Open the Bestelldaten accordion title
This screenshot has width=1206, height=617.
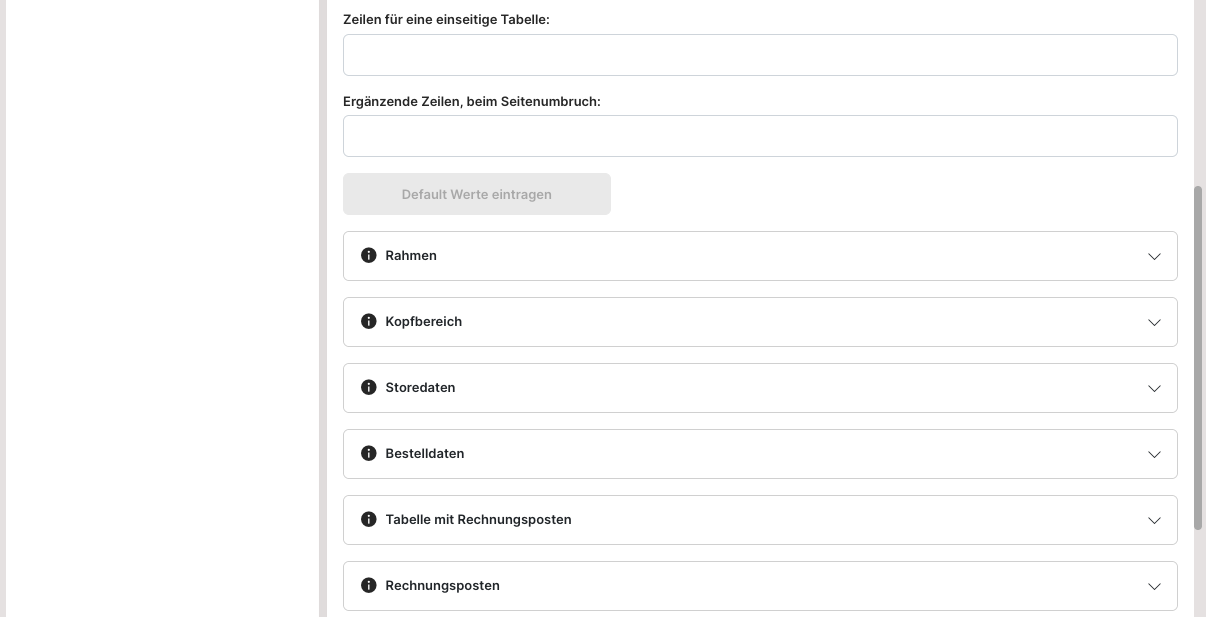(x=424, y=454)
